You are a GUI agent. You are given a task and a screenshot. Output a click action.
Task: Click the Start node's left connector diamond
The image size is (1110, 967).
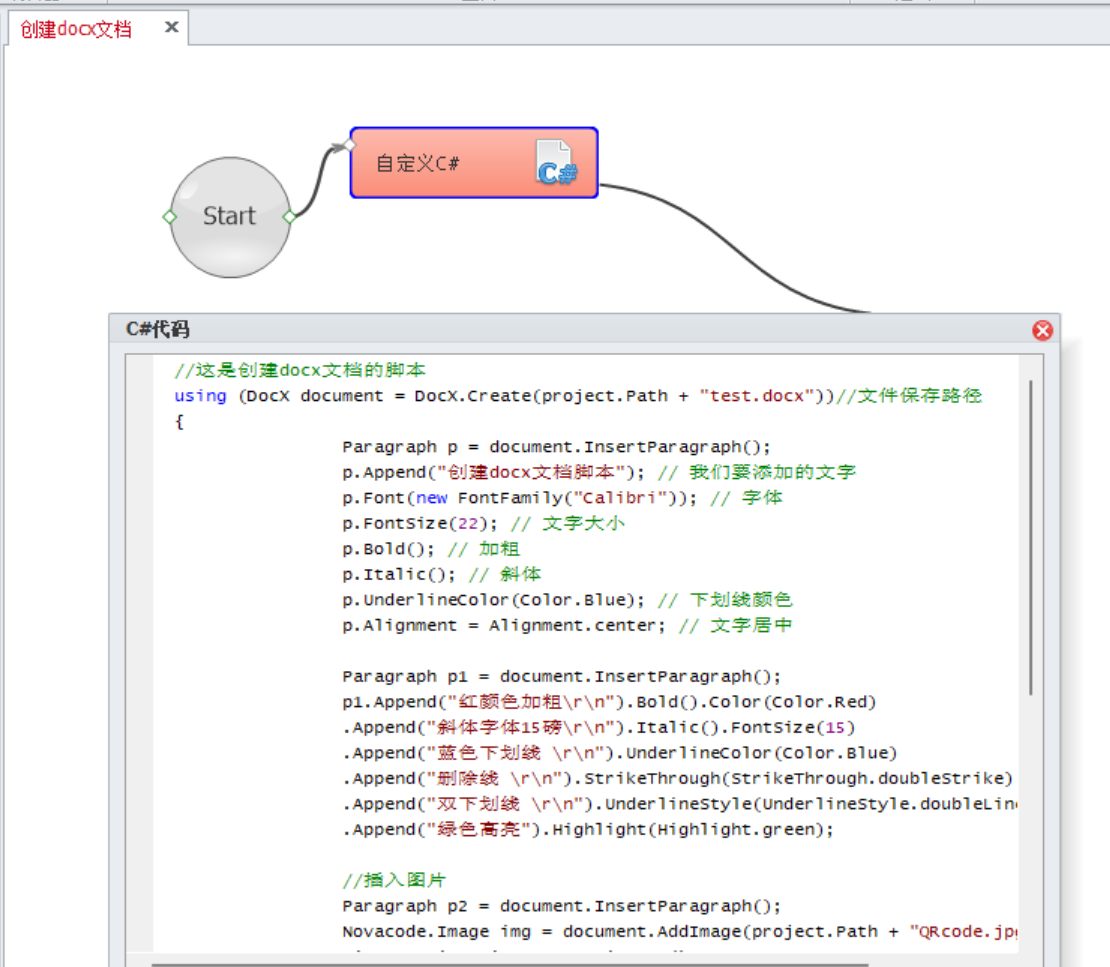coord(169,217)
